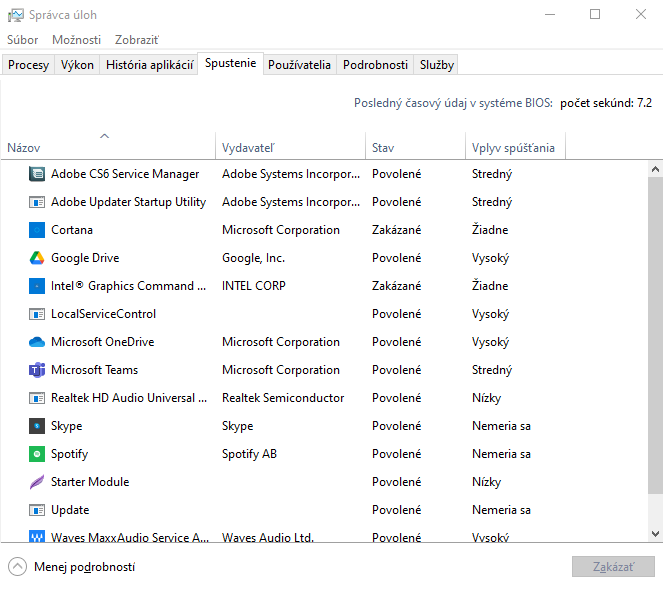Click the Intel Graphics Command icon
Screen dimensions: 663x591
pos(37,286)
